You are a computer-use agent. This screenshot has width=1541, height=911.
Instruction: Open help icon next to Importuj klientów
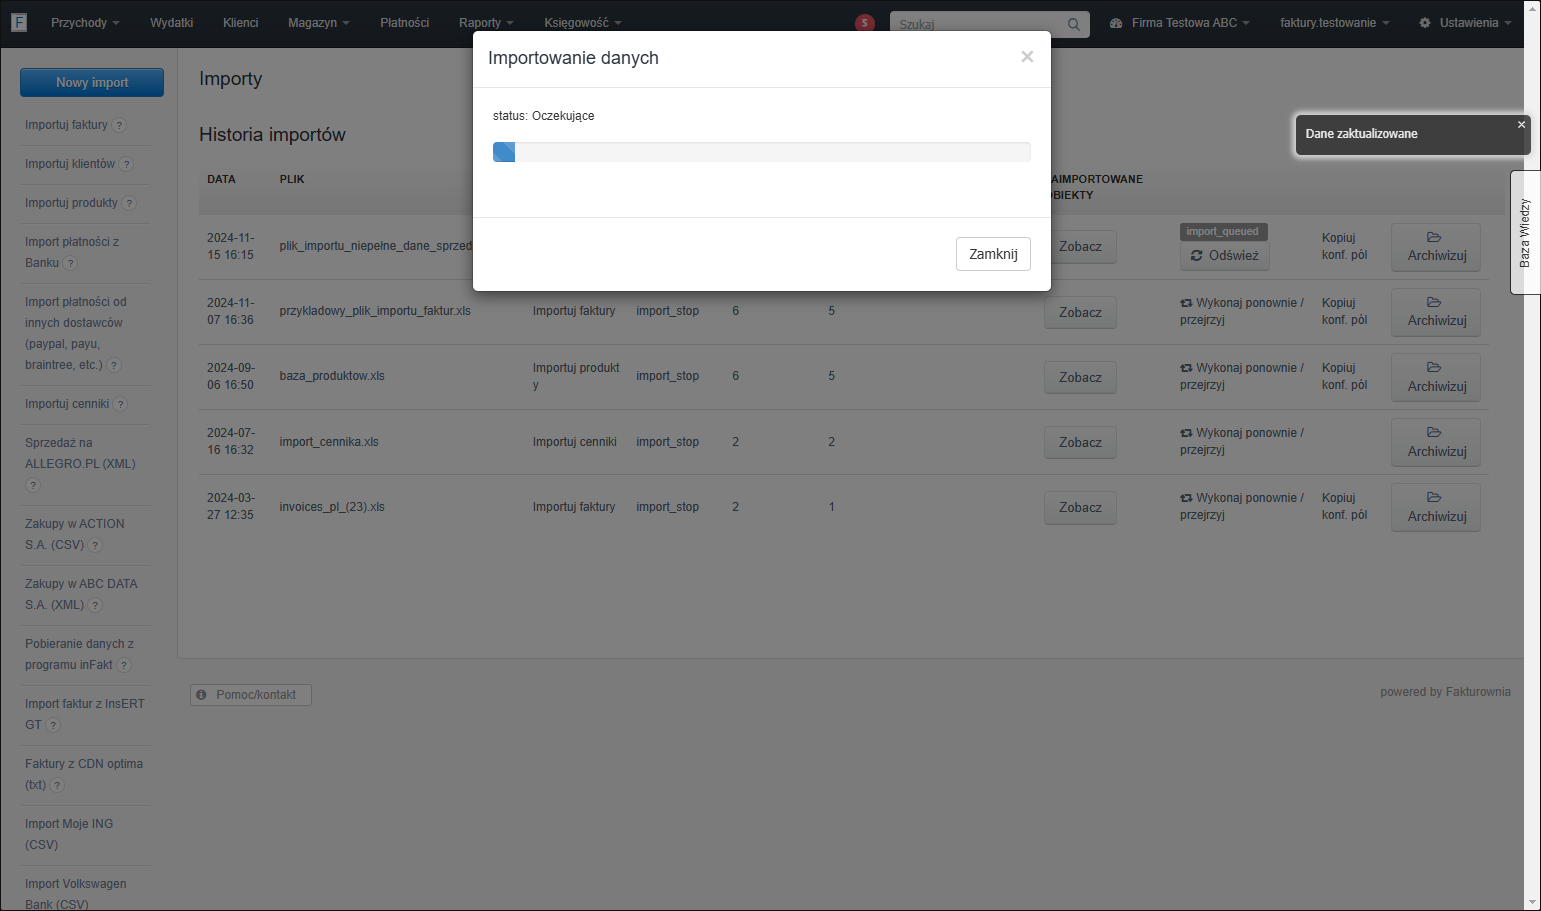point(126,164)
